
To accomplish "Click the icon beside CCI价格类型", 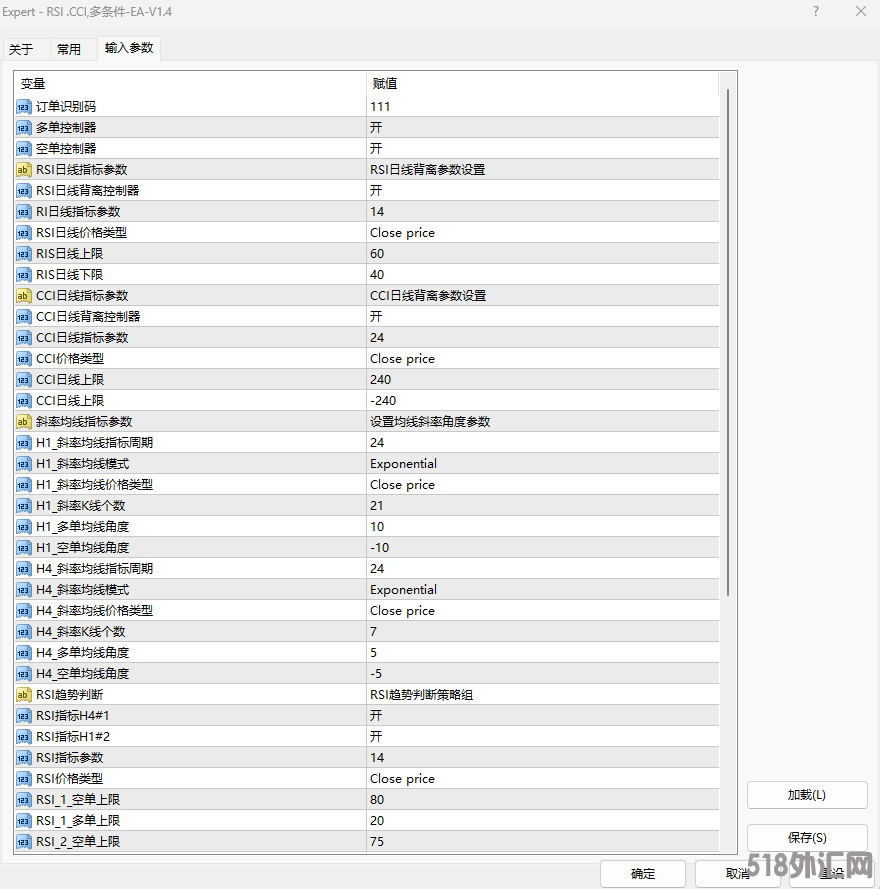I will tap(23, 358).
